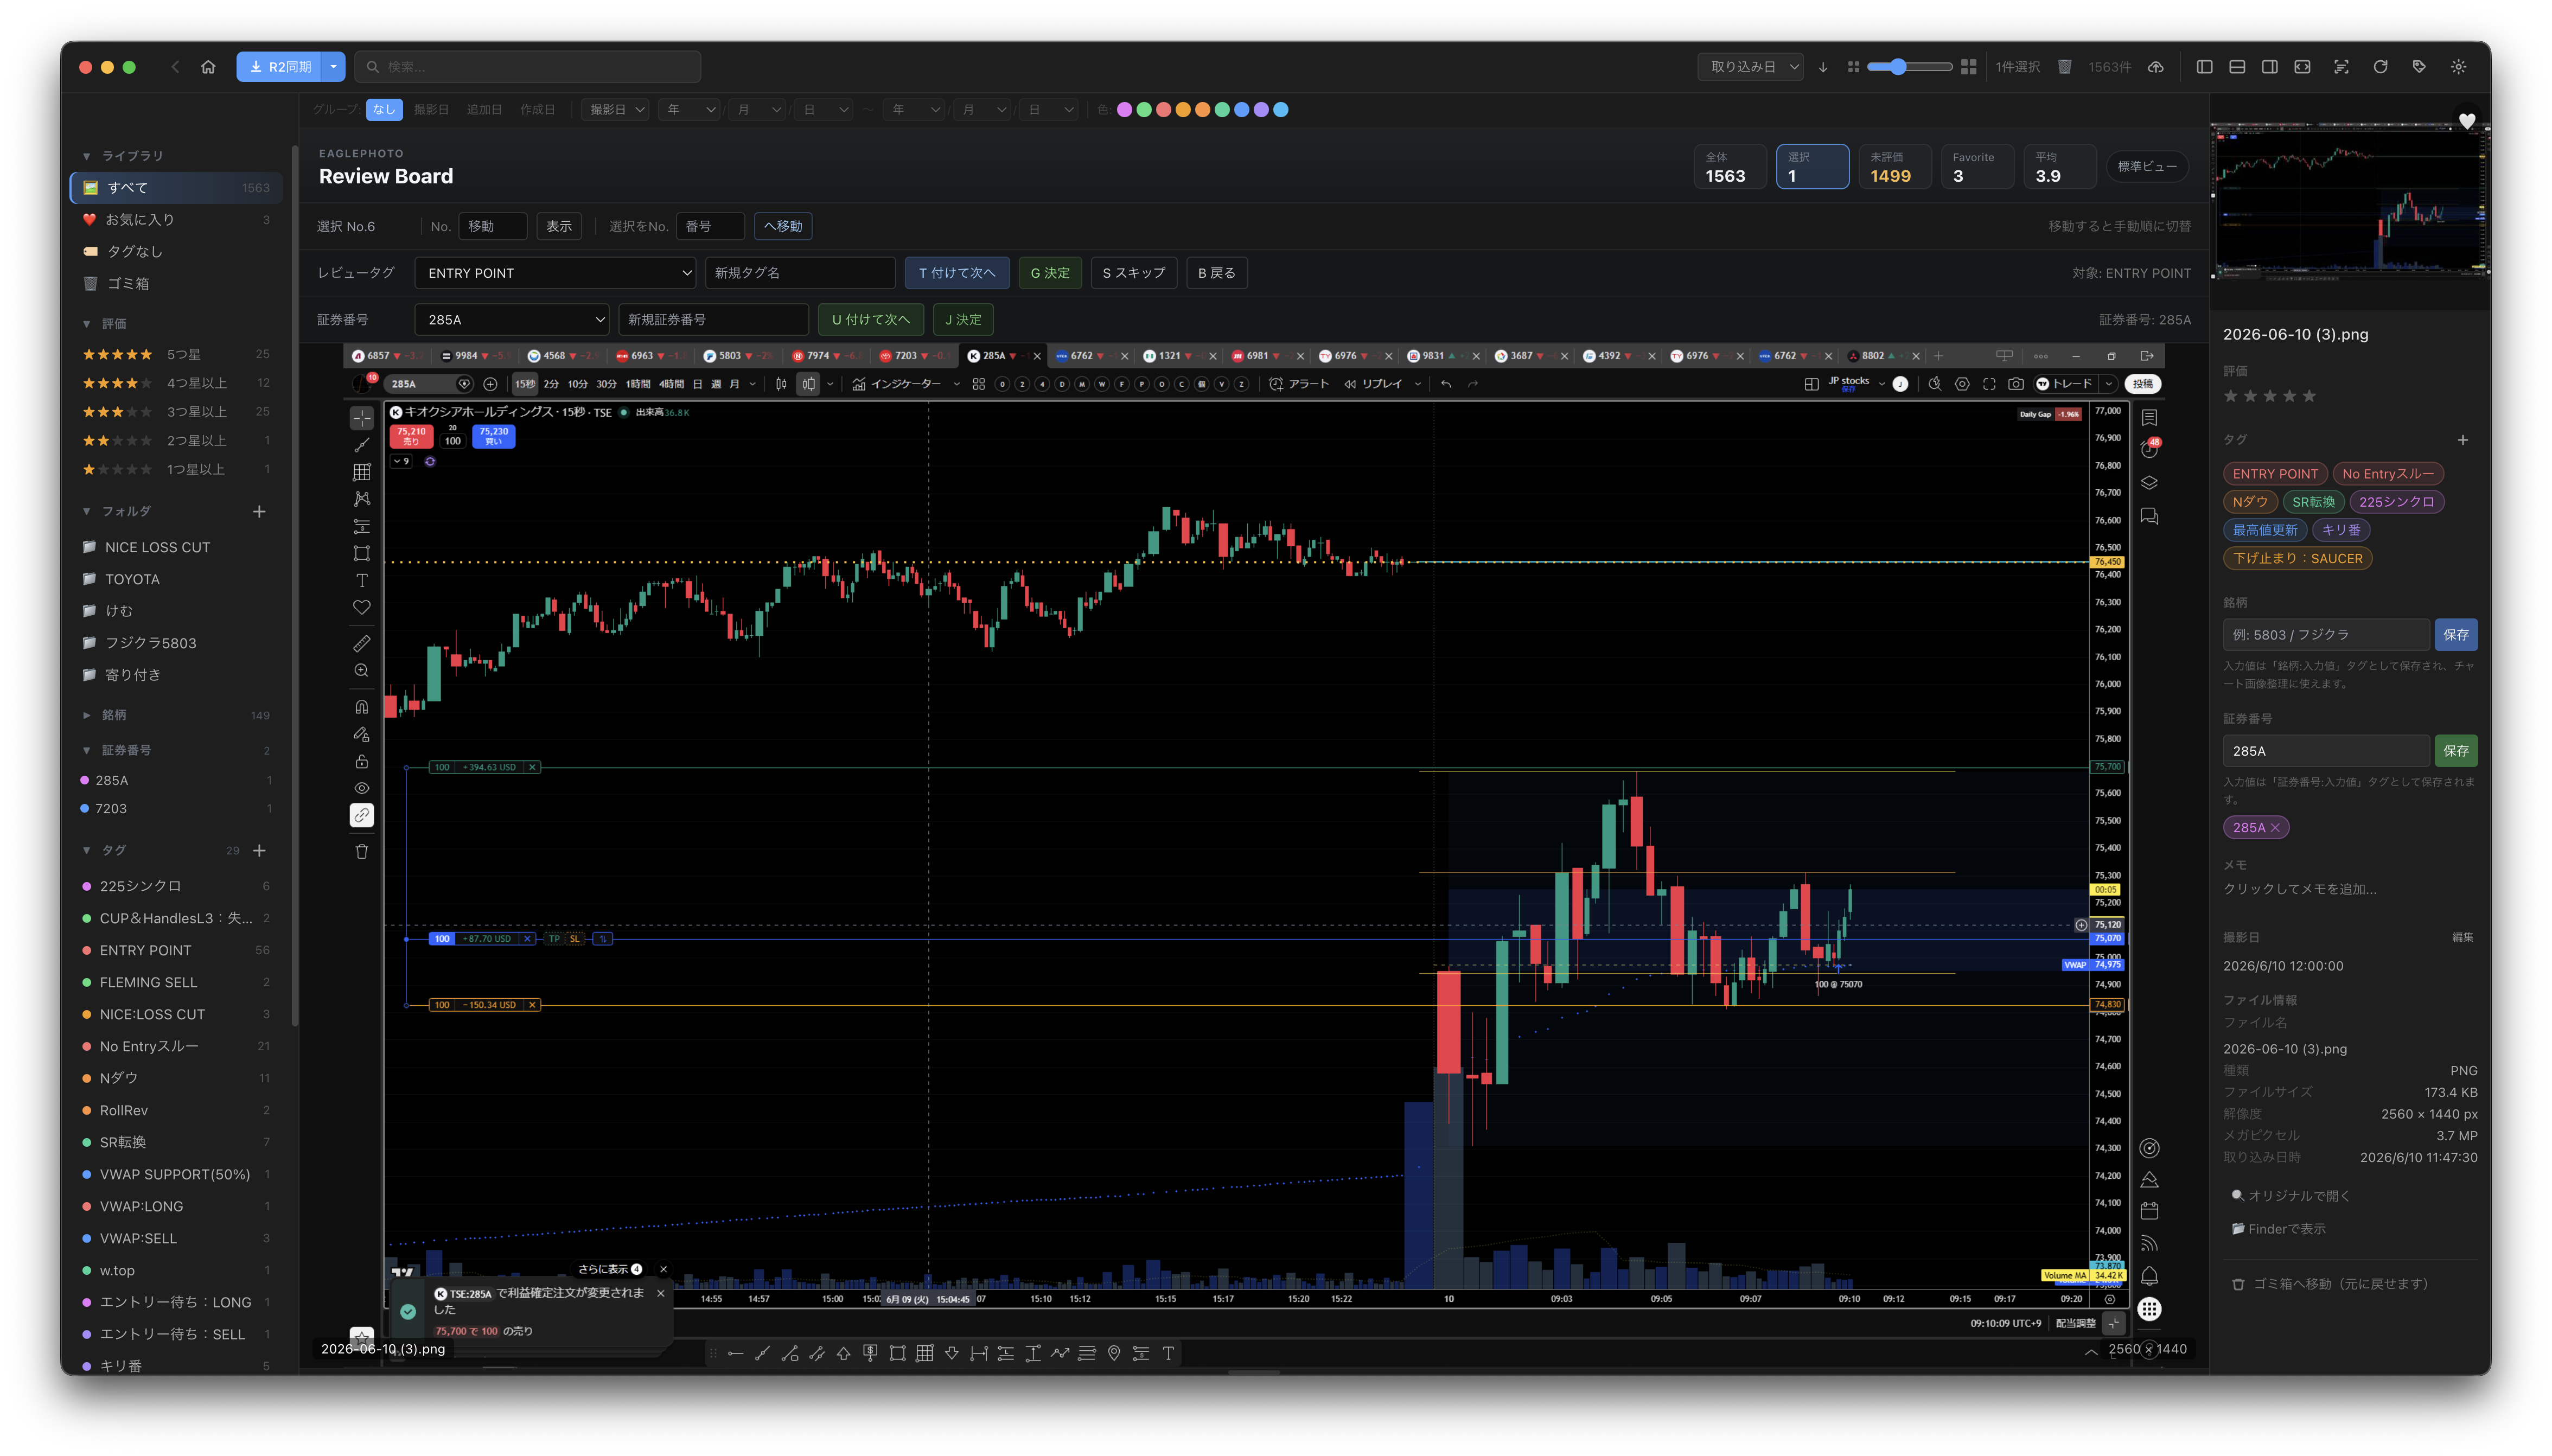Open the tag icon in top toolbar
This screenshot has width=2552, height=1456.
point(2419,67)
